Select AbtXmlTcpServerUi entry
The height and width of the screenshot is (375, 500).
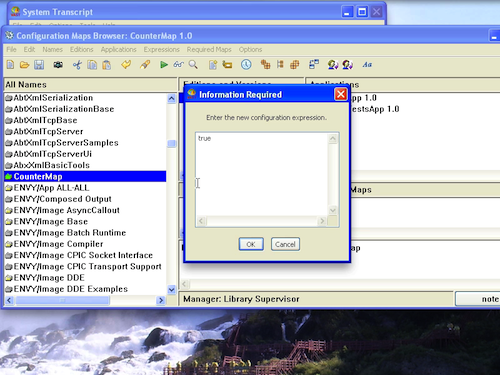pos(53,154)
